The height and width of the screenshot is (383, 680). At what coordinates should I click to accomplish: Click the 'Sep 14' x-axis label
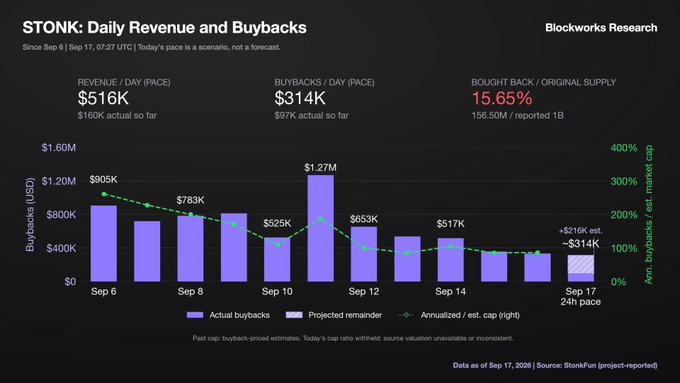point(451,291)
